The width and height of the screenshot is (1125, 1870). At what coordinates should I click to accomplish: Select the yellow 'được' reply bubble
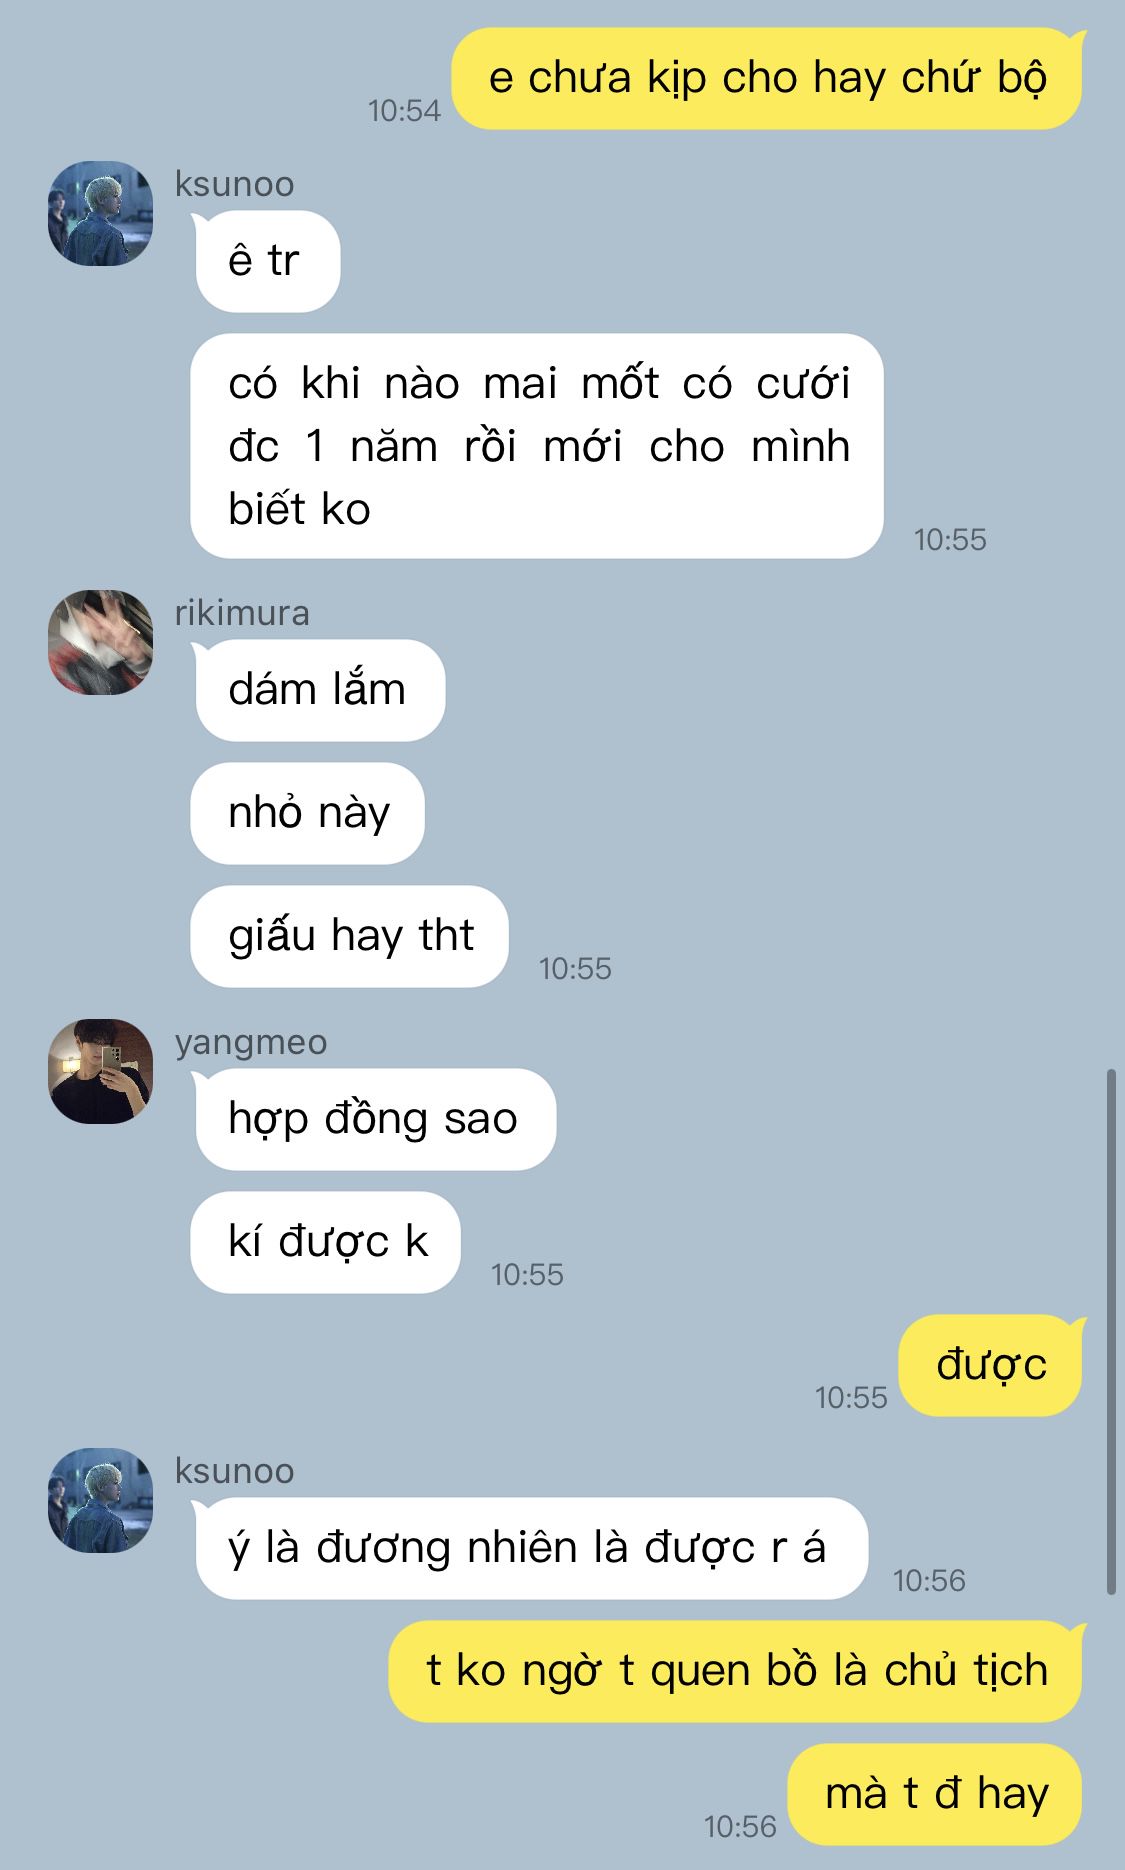(990, 1365)
